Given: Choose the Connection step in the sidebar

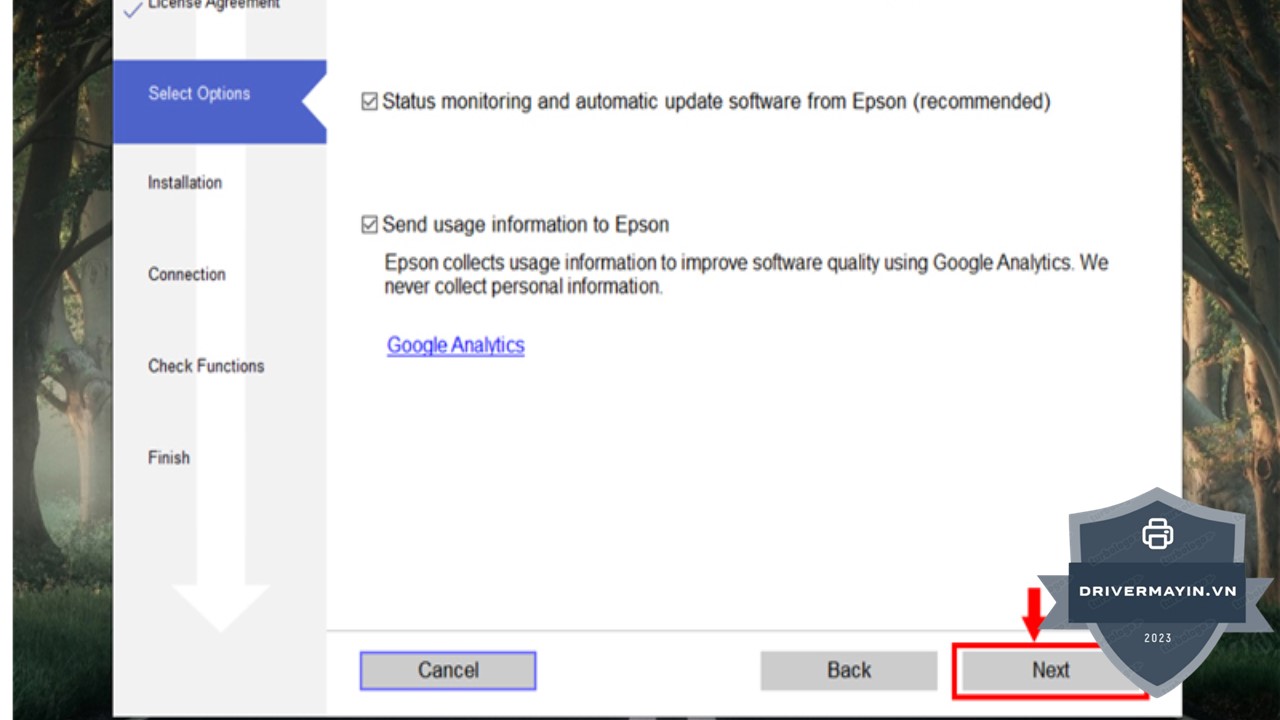Looking at the screenshot, I should coord(187,274).
